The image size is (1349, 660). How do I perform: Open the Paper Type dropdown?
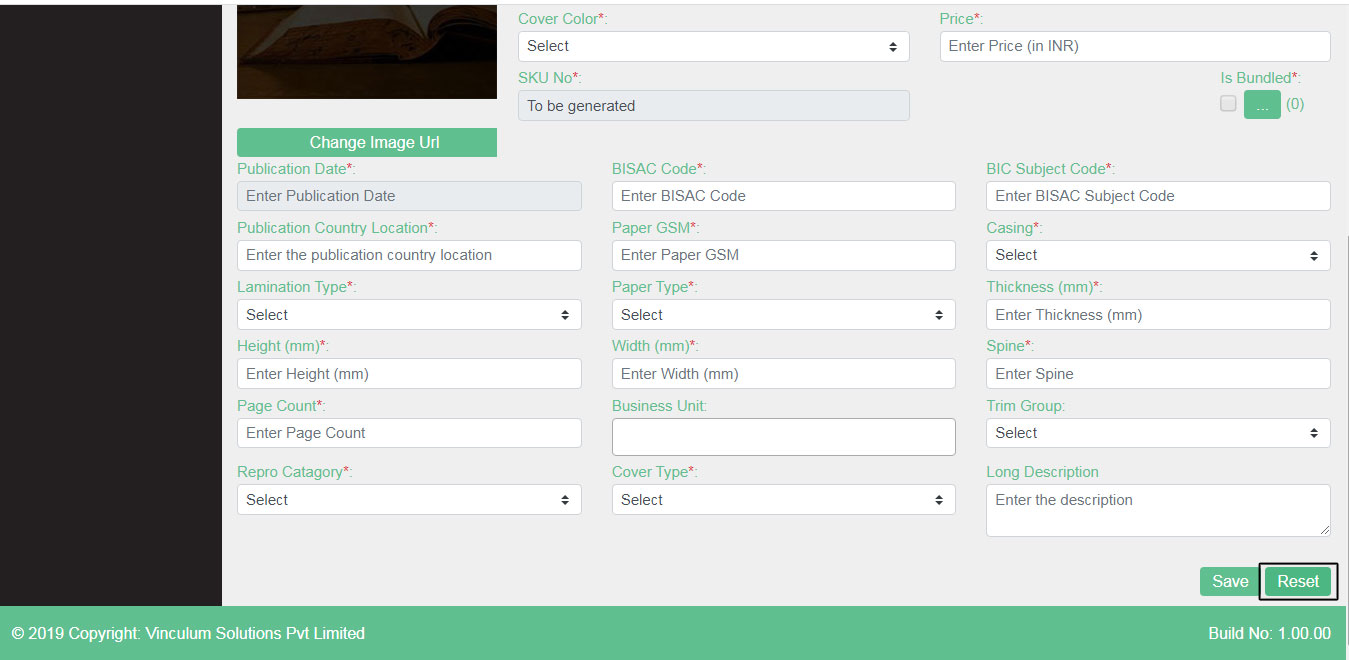(783, 314)
